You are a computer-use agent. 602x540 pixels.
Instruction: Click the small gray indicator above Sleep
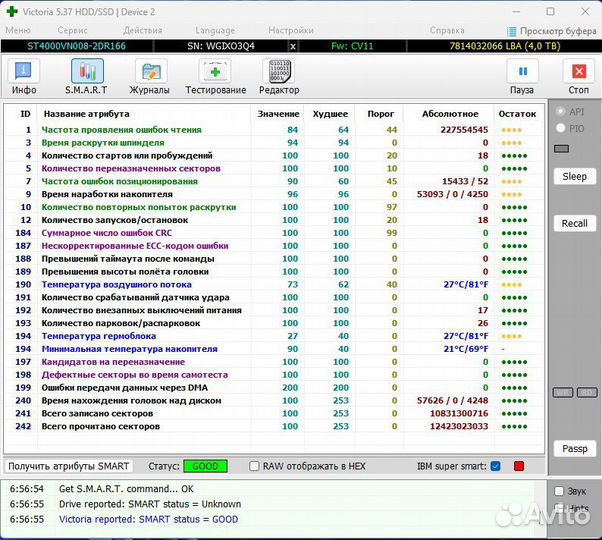click(x=561, y=149)
